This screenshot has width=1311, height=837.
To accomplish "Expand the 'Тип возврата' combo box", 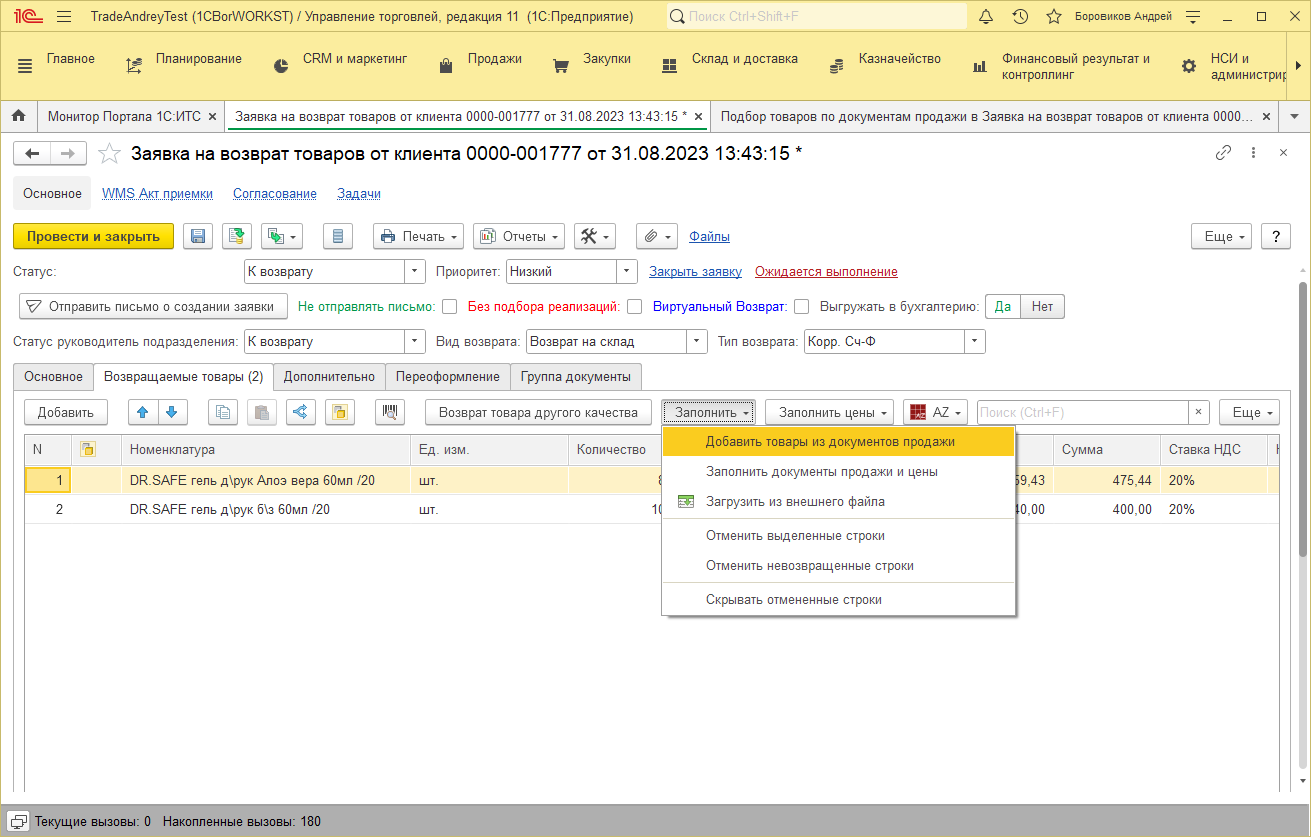I will (975, 341).
